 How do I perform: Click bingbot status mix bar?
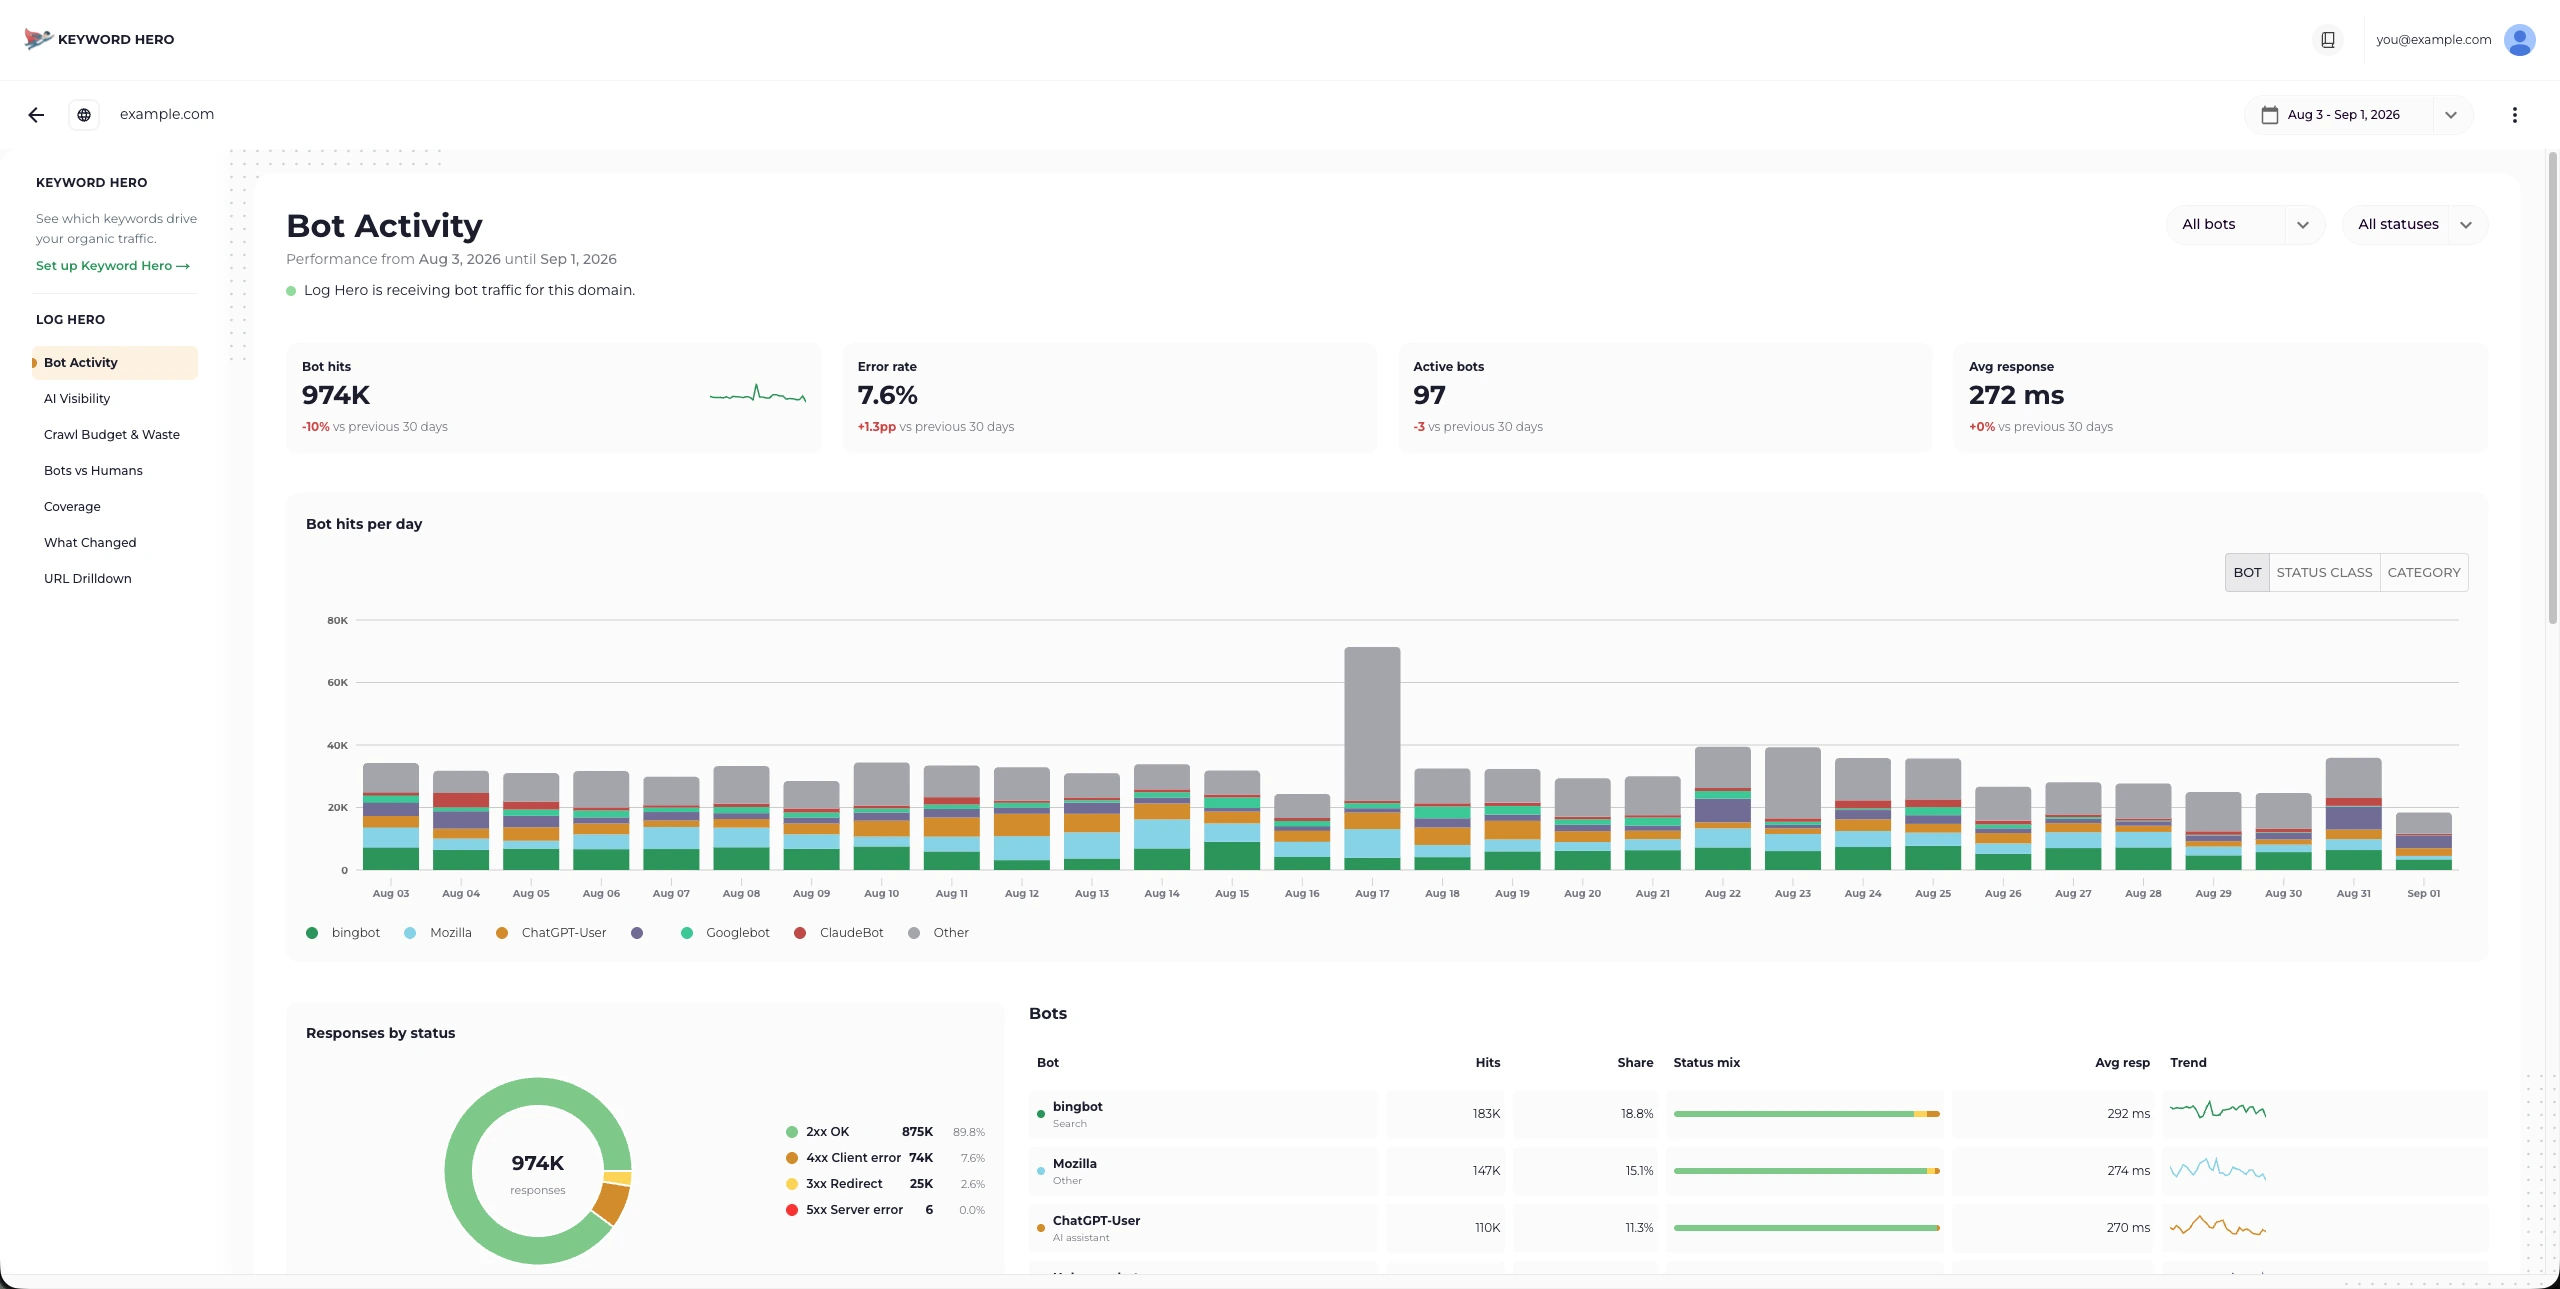(x=1806, y=1114)
